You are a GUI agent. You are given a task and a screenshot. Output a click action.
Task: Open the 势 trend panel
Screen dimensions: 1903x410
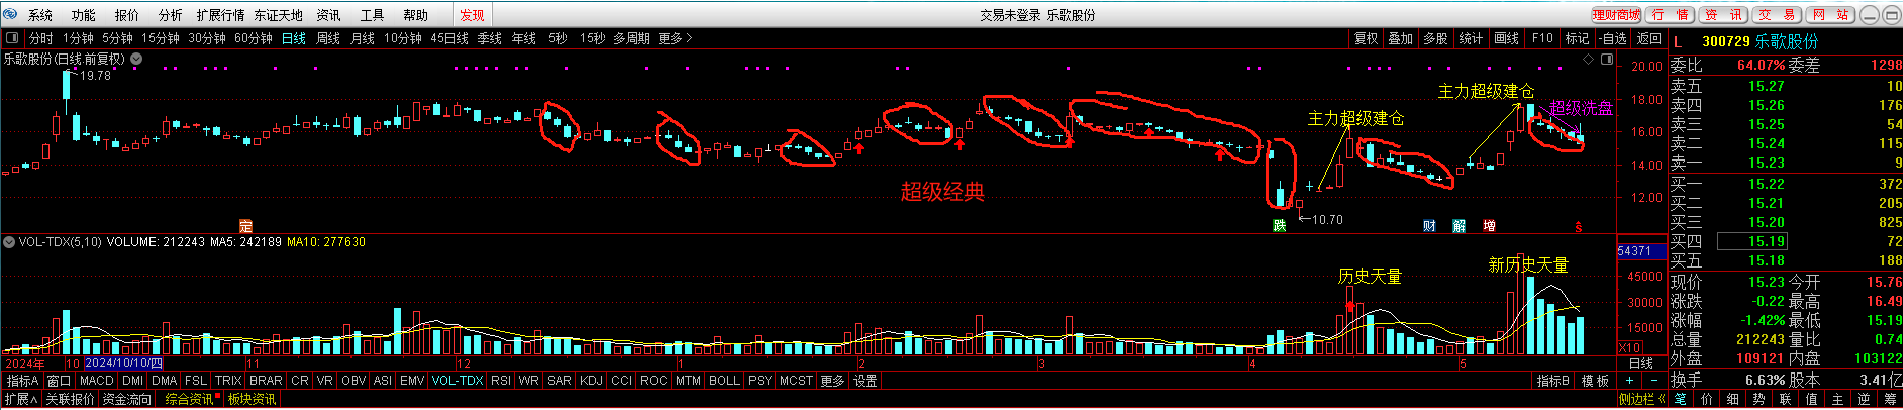point(1759,399)
